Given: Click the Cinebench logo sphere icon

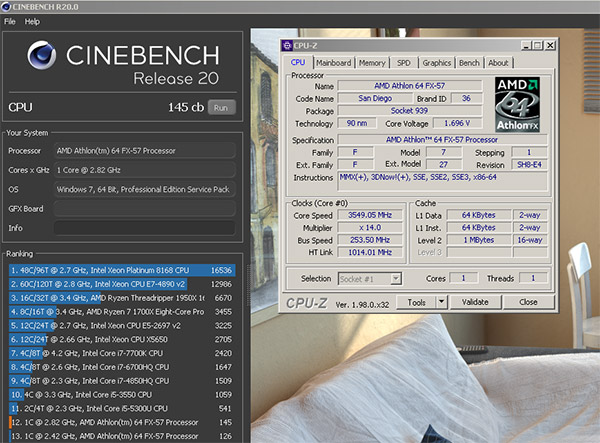Looking at the screenshot, I should (x=42, y=55).
